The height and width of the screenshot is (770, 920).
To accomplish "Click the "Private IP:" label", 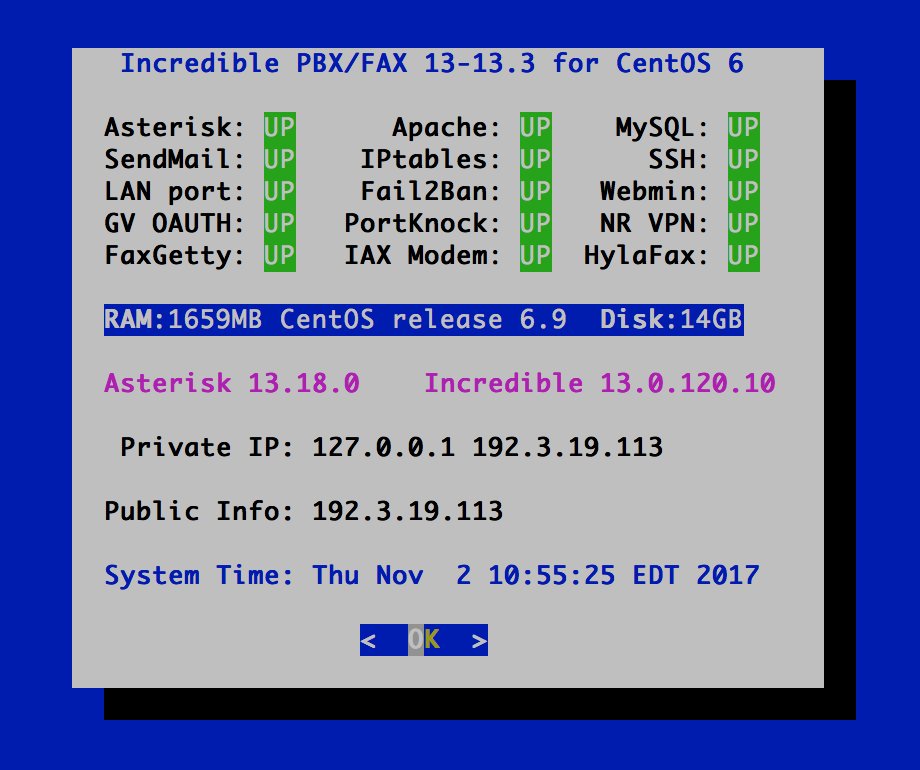I will tap(207, 448).
